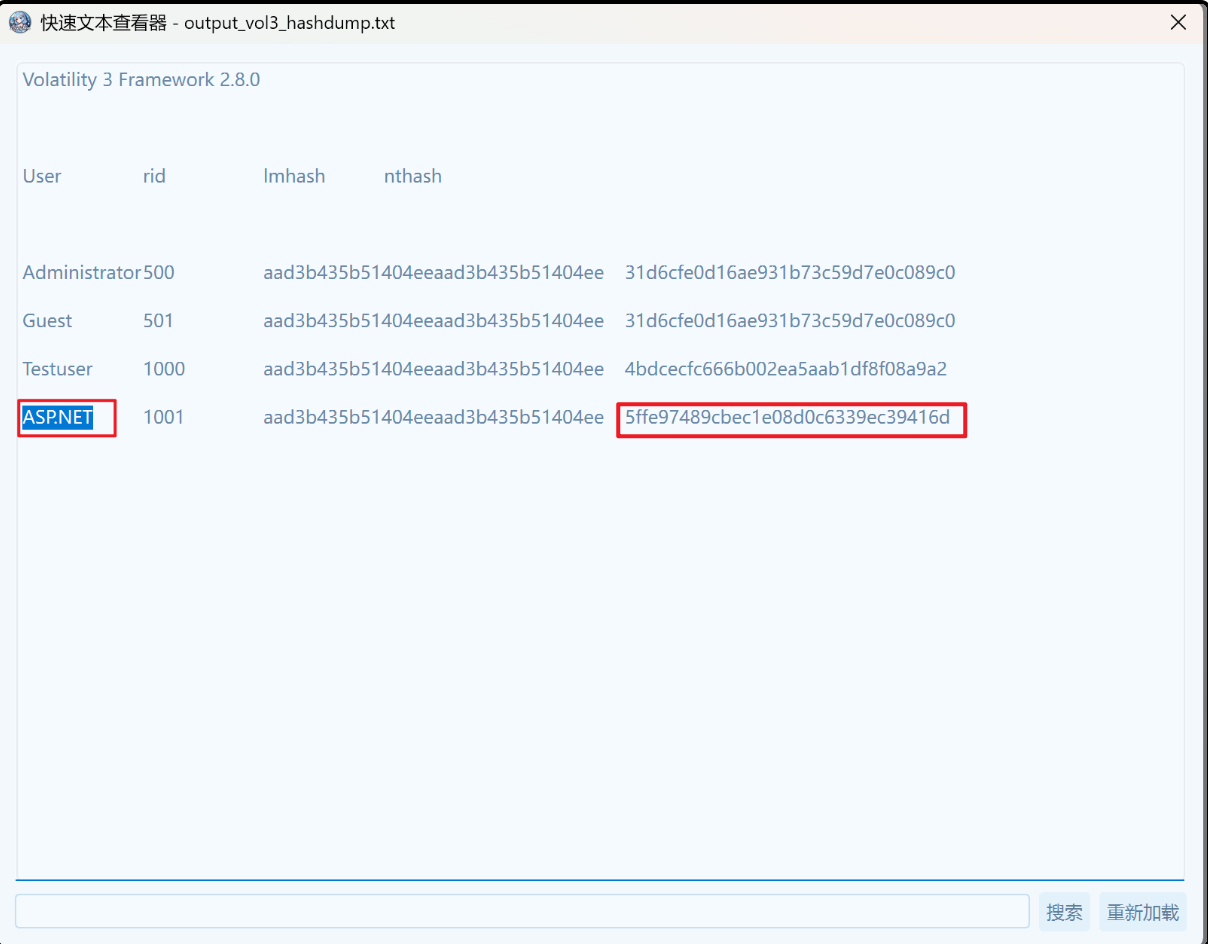Click the 'rid' column header
This screenshot has height=944, width=1208.
tap(154, 176)
